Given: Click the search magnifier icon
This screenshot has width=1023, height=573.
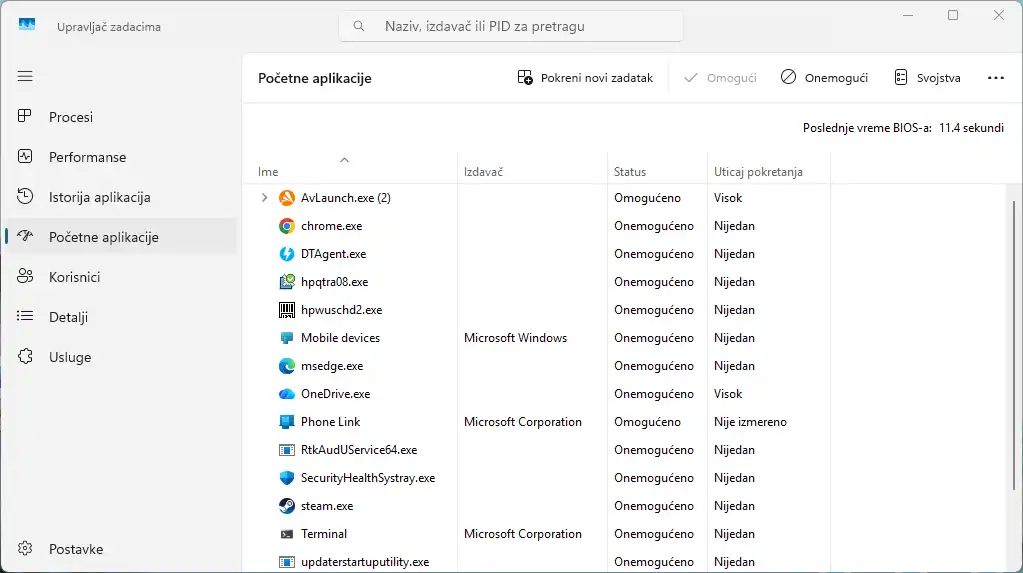Looking at the screenshot, I should 359,26.
